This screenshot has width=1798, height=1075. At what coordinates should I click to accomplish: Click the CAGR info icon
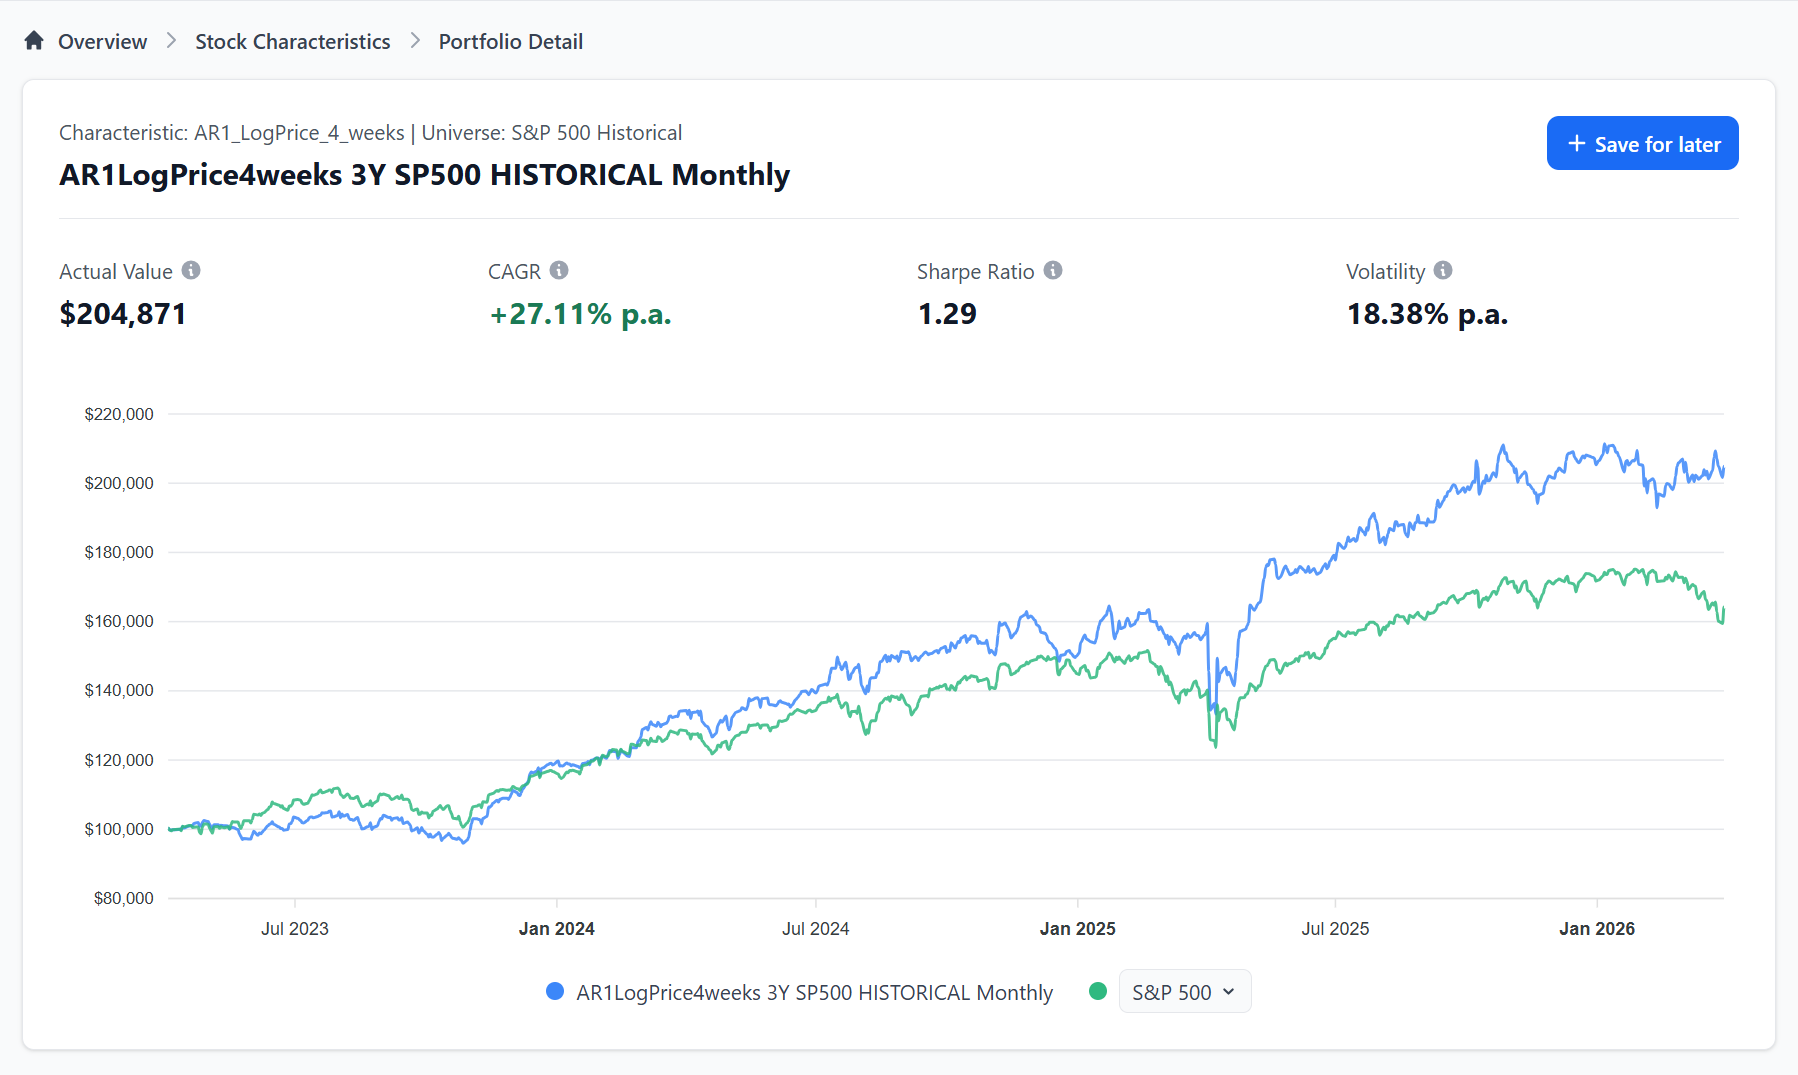(559, 271)
